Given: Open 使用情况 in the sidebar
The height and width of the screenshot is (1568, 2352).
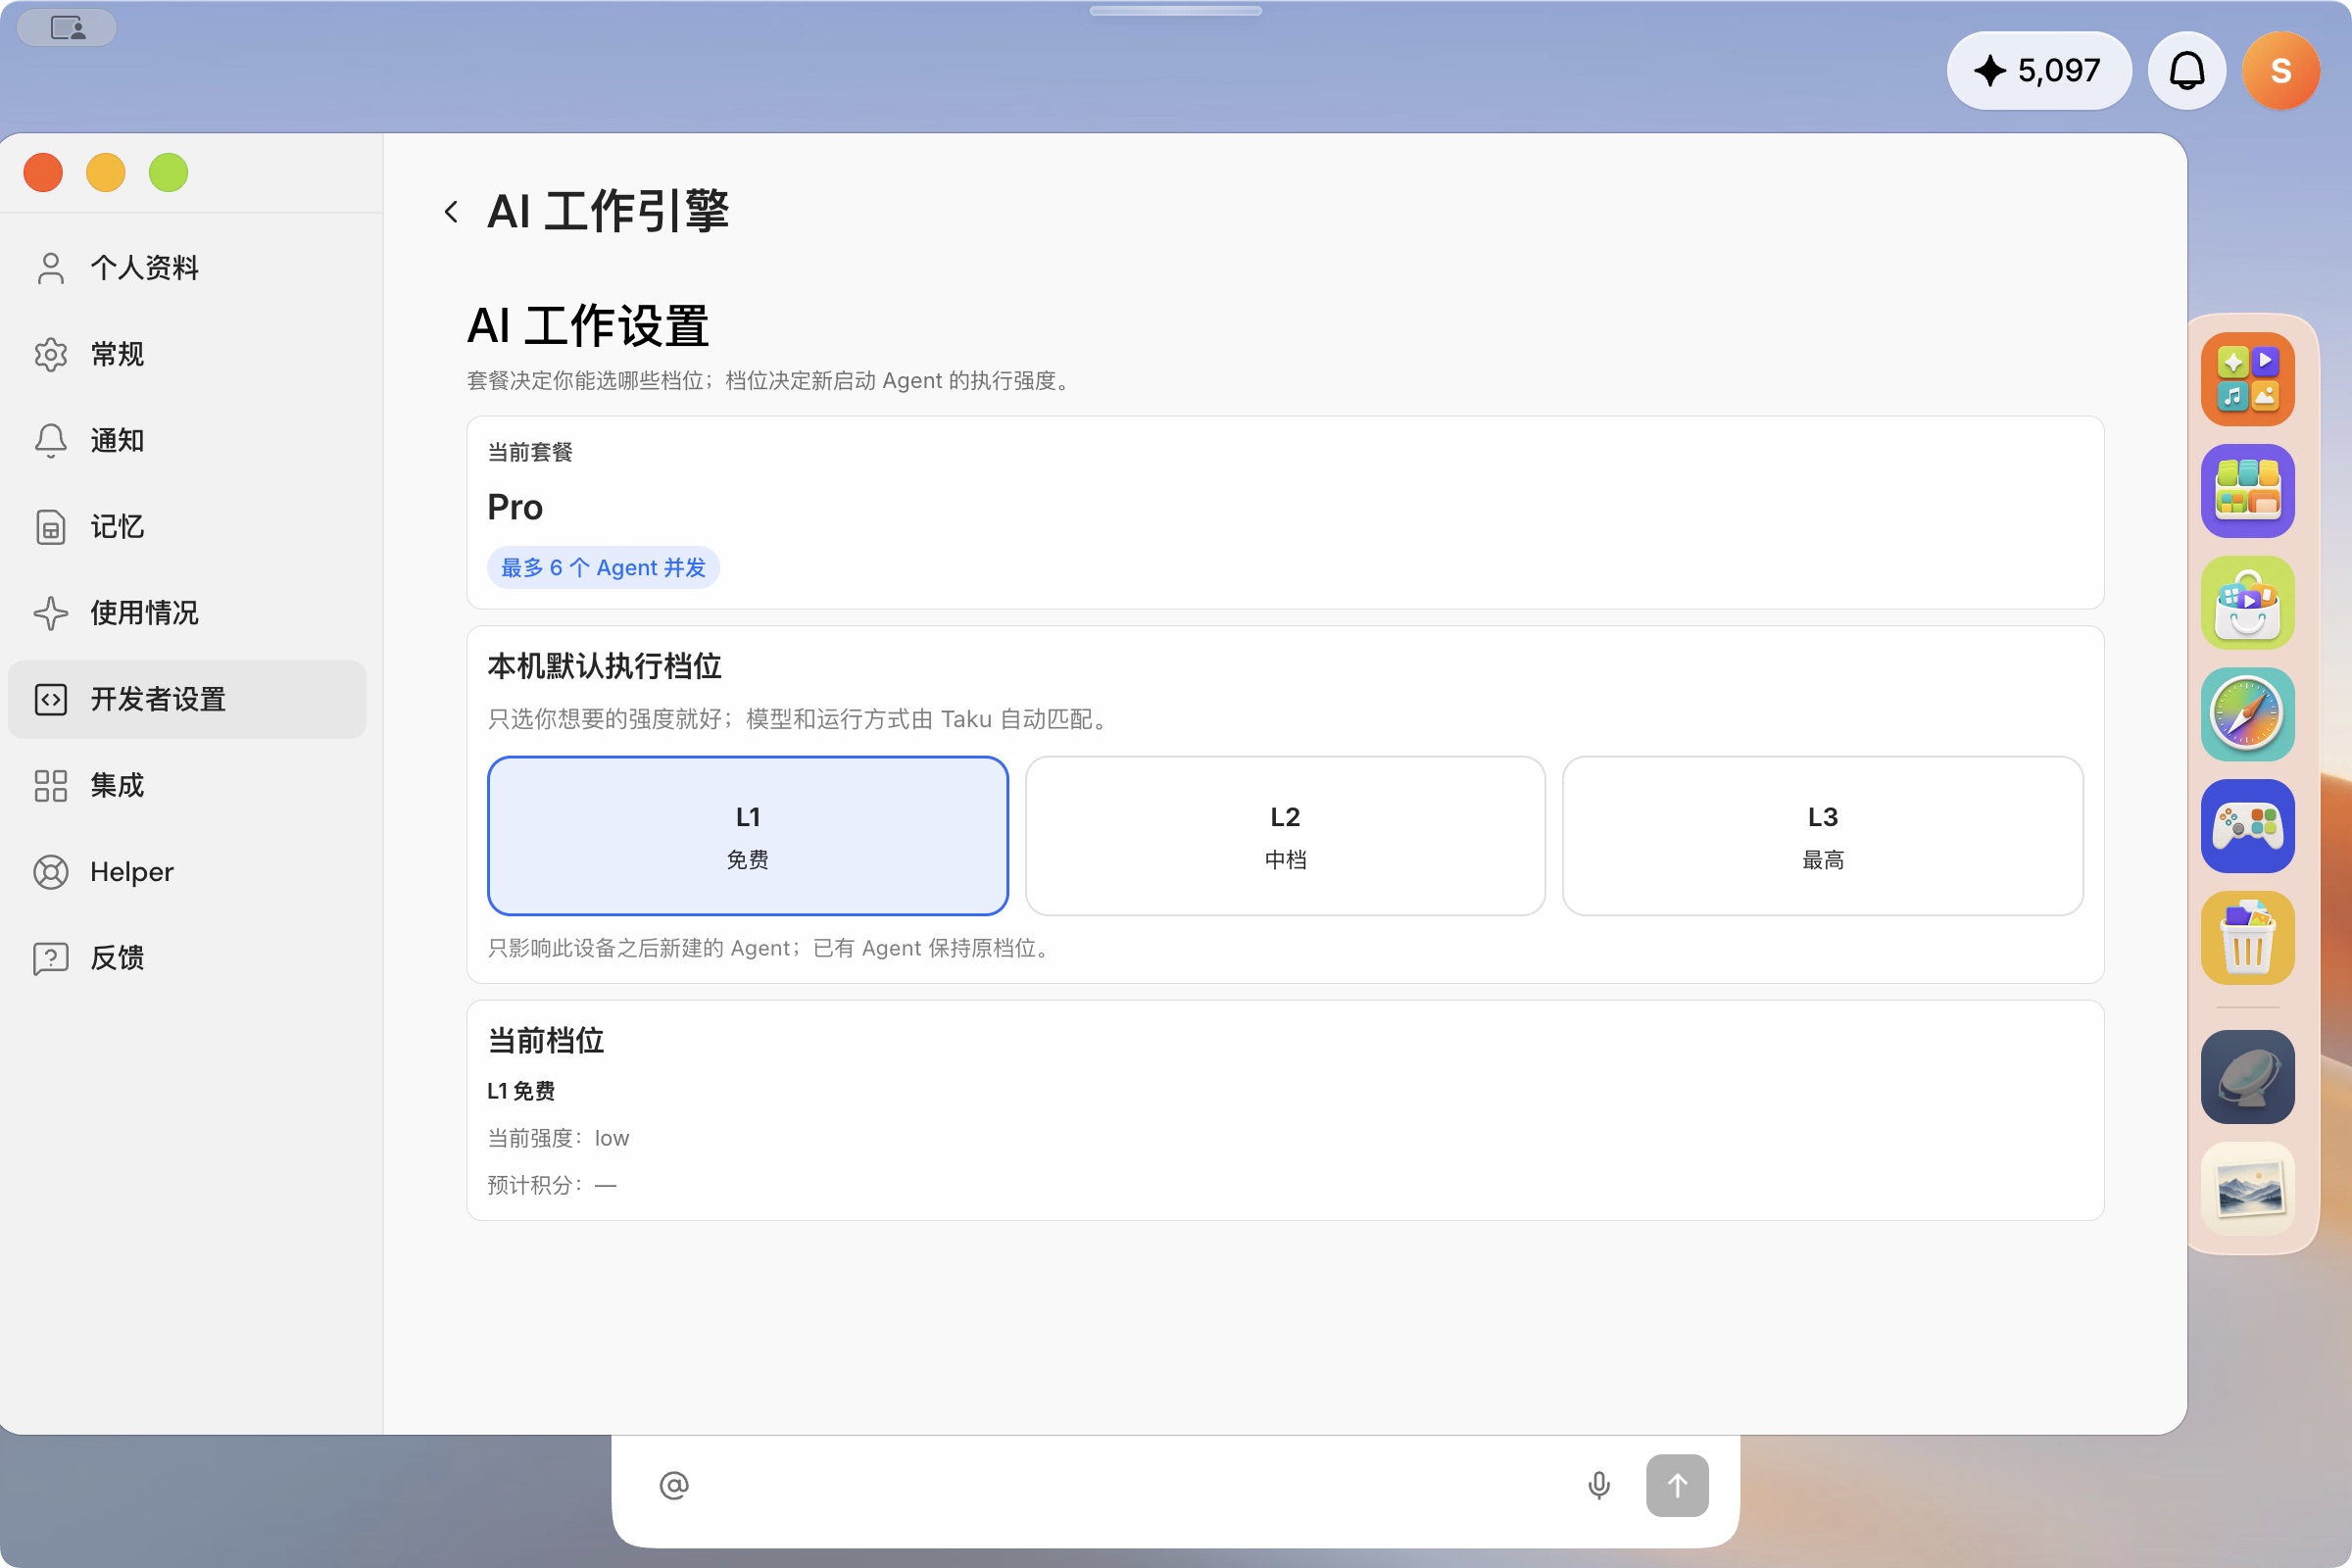Looking at the screenshot, I should pyautogui.click(x=187, y=613).
